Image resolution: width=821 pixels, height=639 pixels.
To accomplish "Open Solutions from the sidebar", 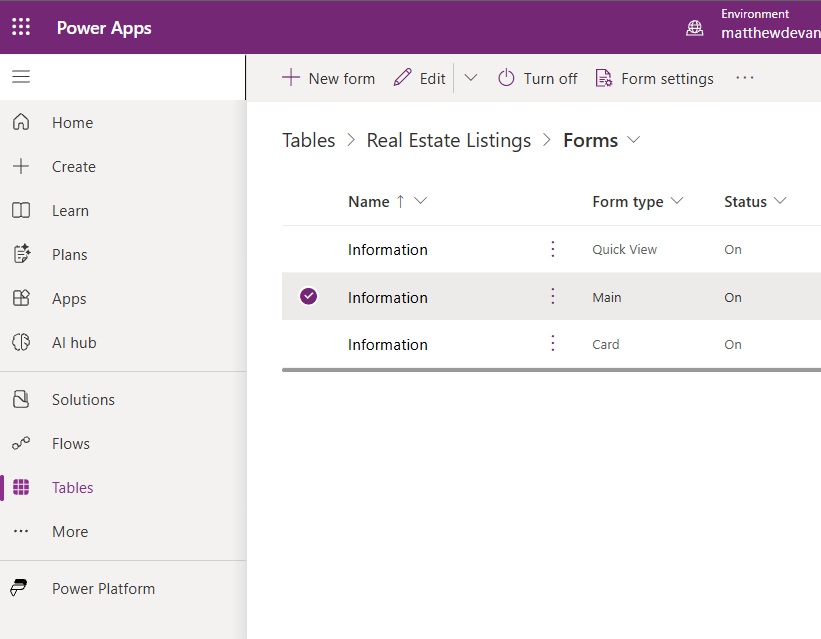I will 83,400.
